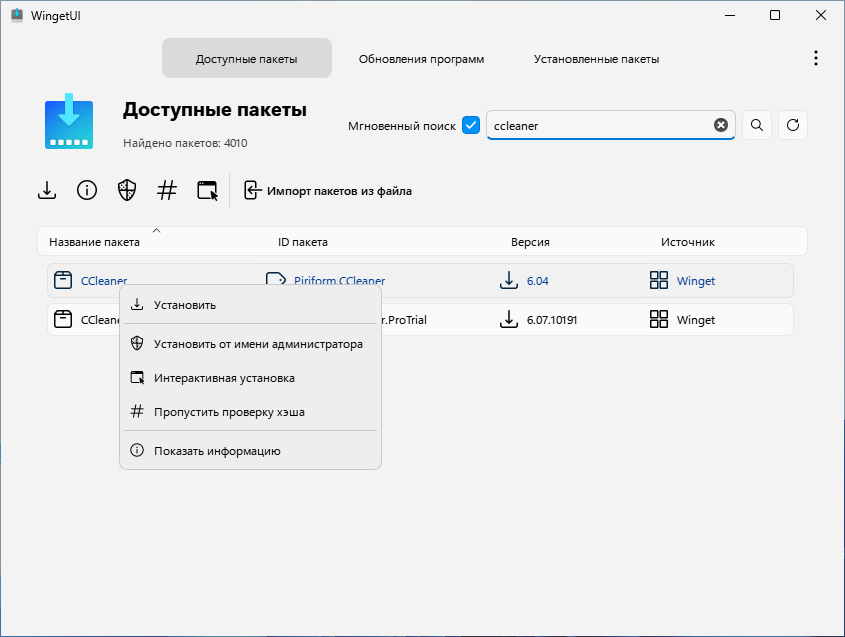Click download icon beside 6.07.10191
Image resolution: width=845 pixels, height=637 pixels.
point(509,318)
